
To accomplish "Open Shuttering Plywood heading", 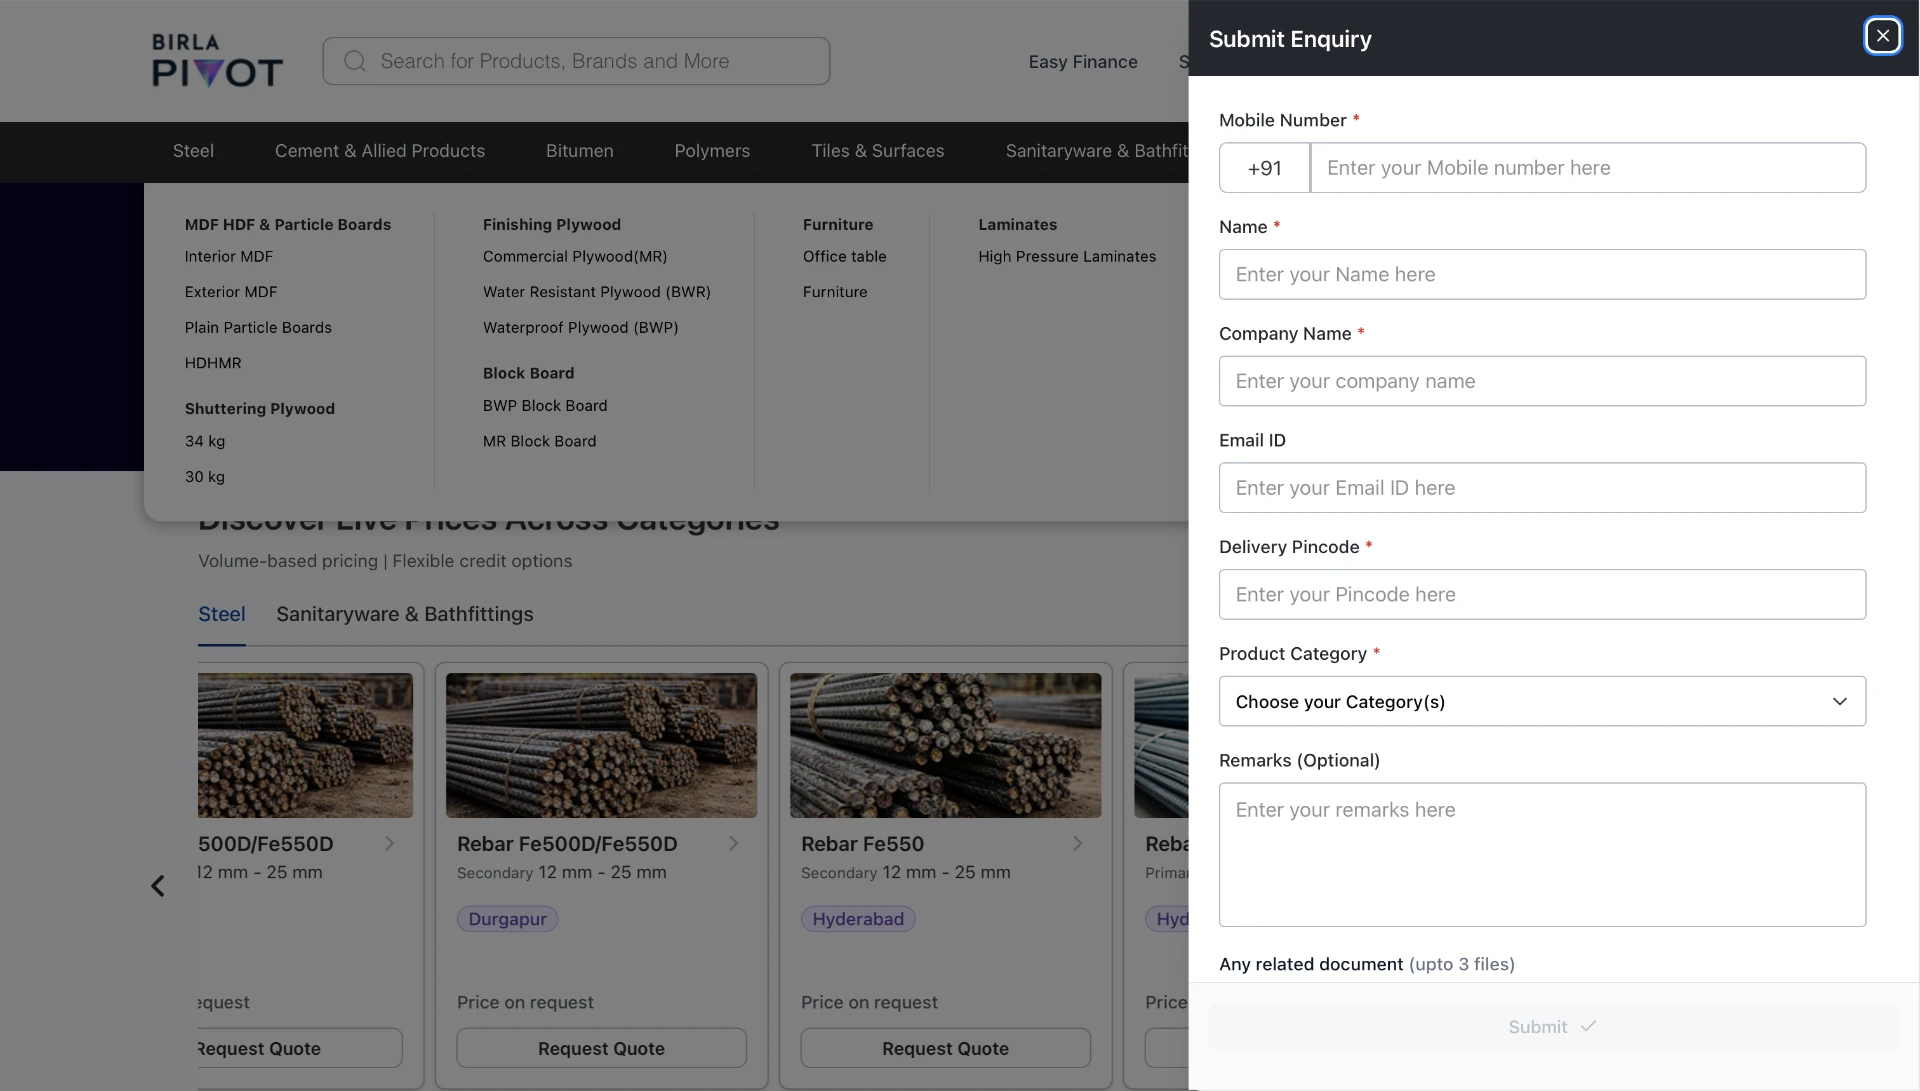I will point(260,409).
